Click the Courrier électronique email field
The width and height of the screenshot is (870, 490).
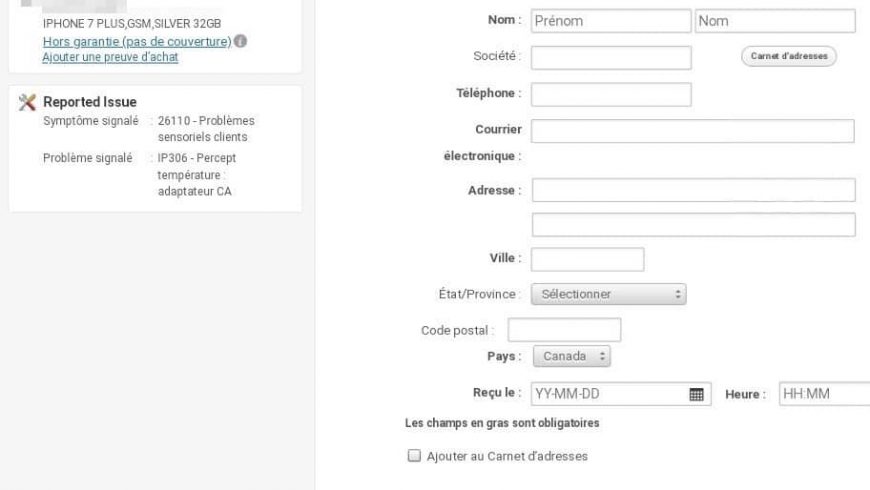tap(692, 131)
